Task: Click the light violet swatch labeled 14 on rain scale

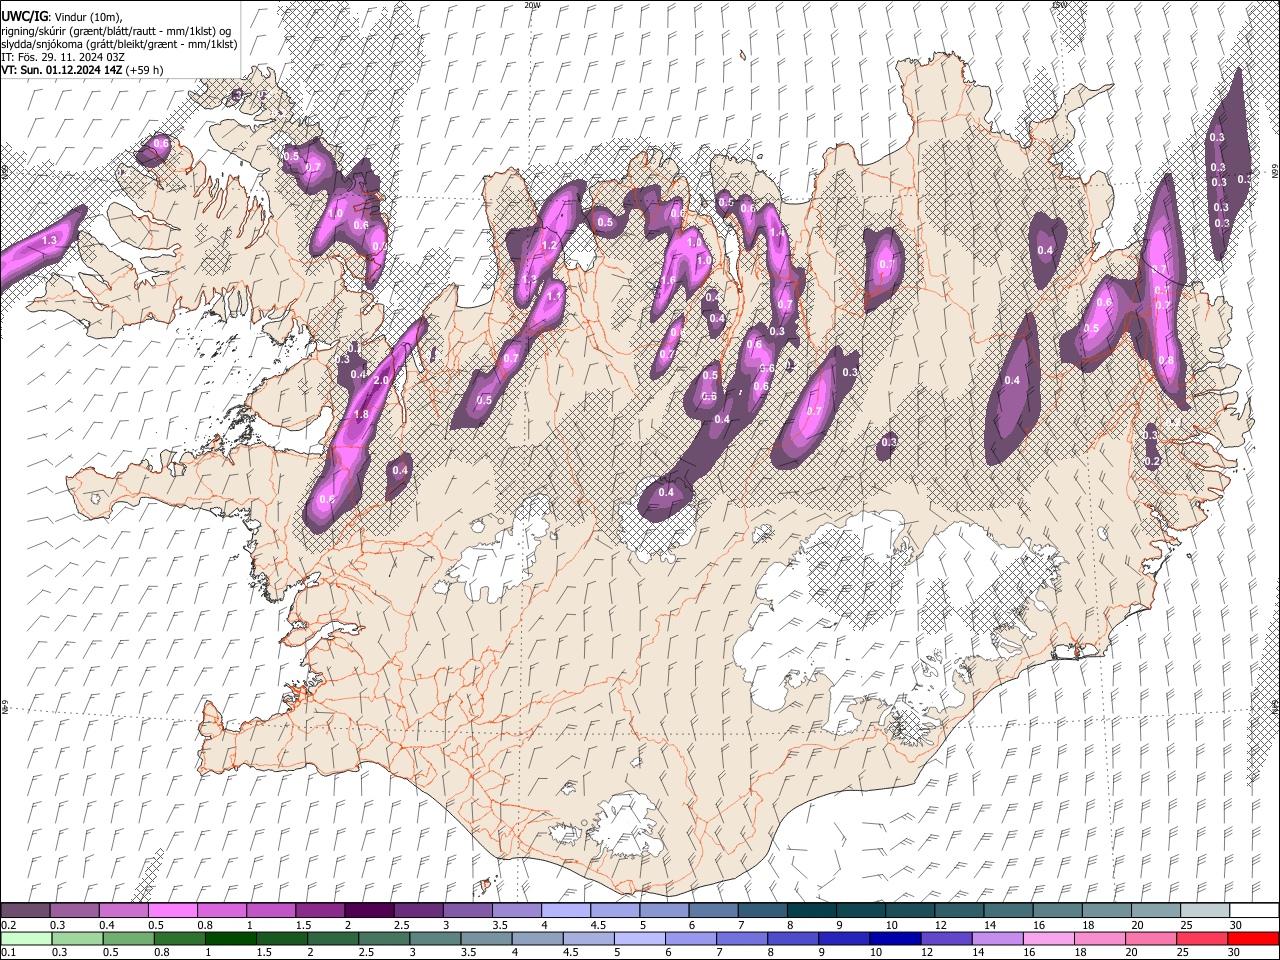Action: pyautogui.click(x=997, y=938)
